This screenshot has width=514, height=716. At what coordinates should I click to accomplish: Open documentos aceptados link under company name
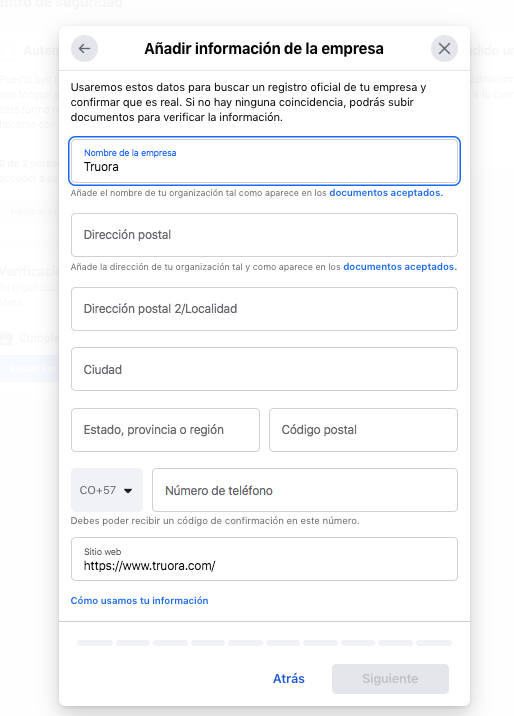click(x=386, y=193)
